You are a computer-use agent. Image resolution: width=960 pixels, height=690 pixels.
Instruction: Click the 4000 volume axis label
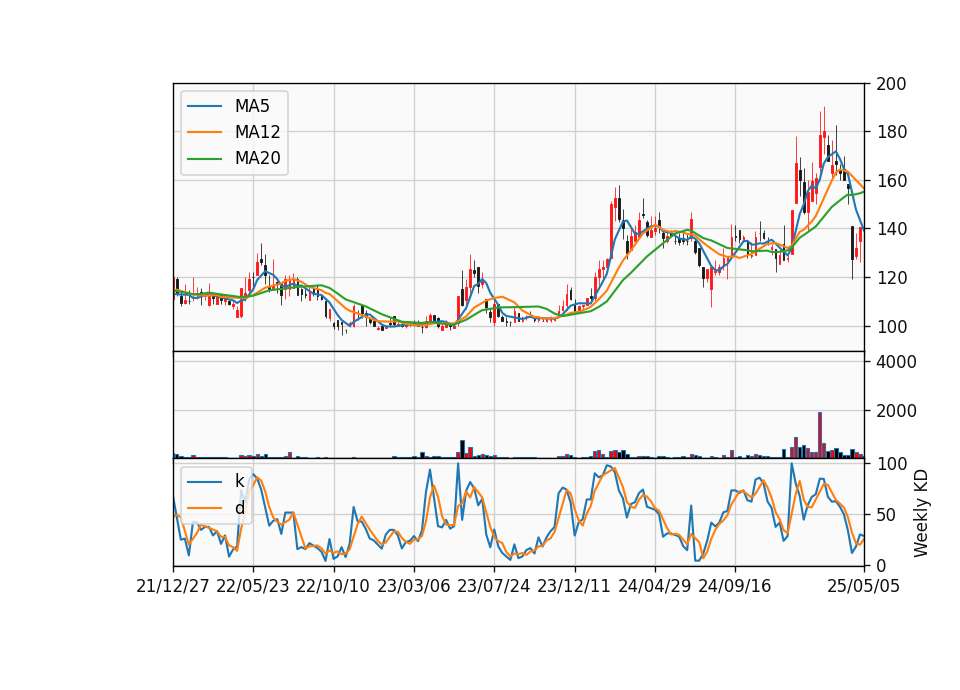pyautogui.click(x=896, y=362)
